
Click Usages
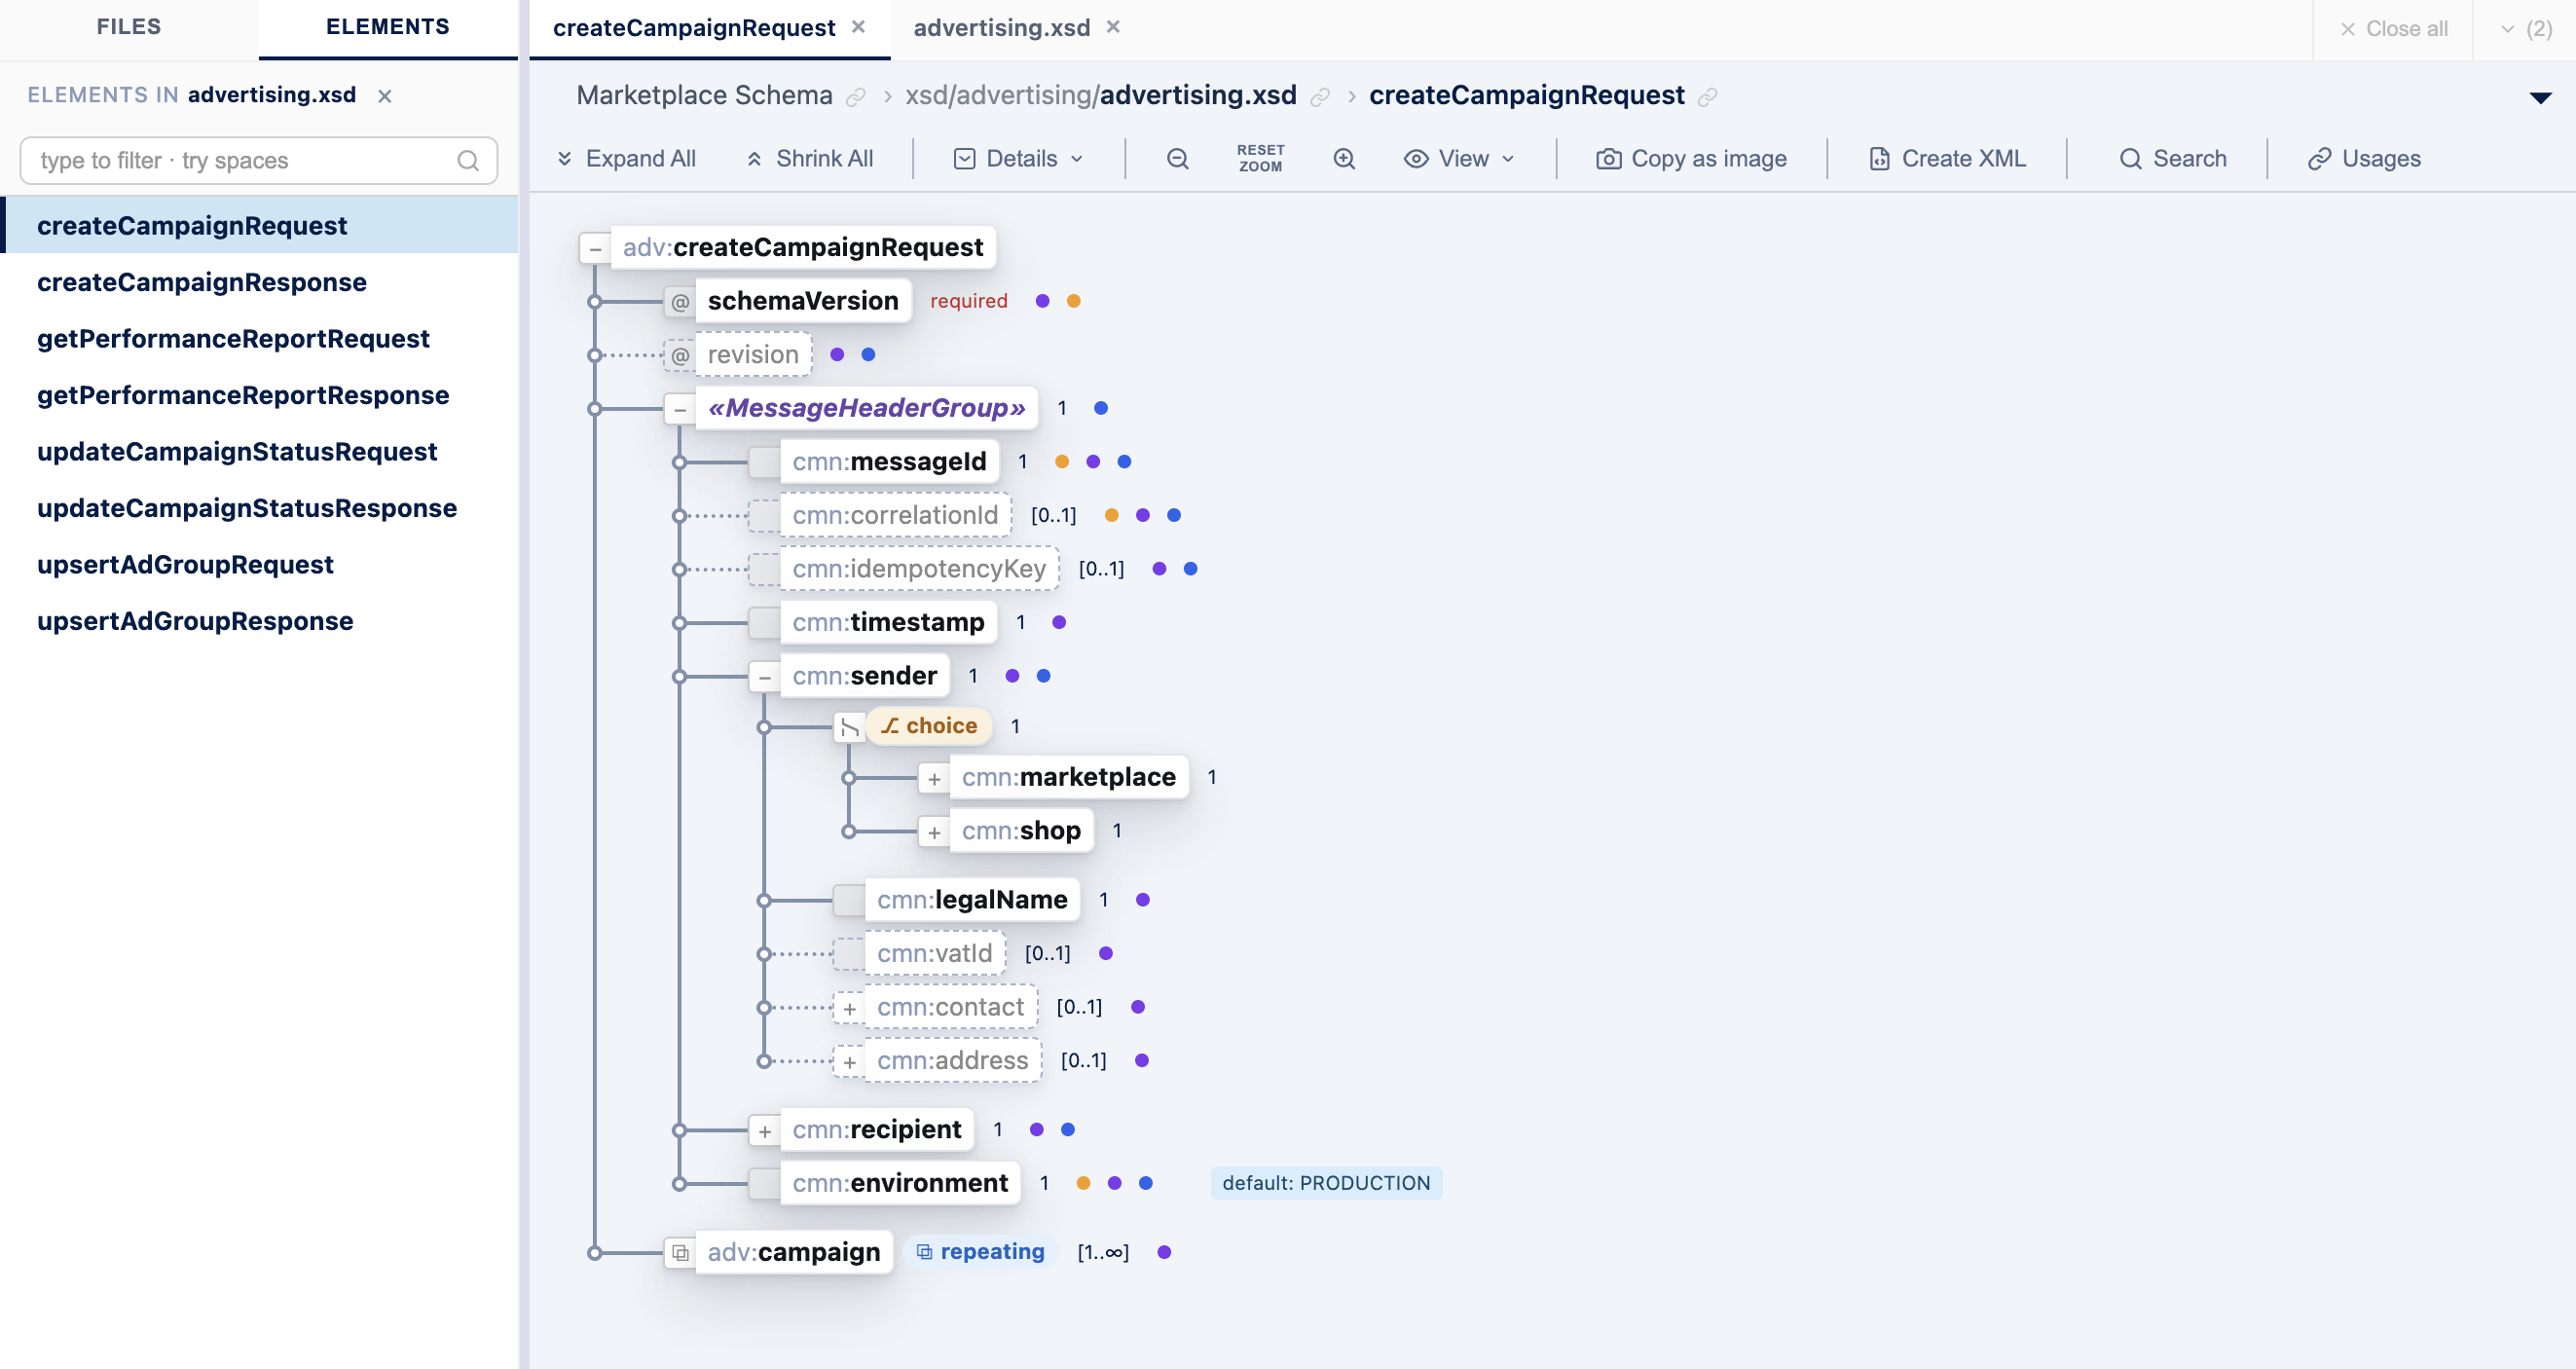point(2364,159)
